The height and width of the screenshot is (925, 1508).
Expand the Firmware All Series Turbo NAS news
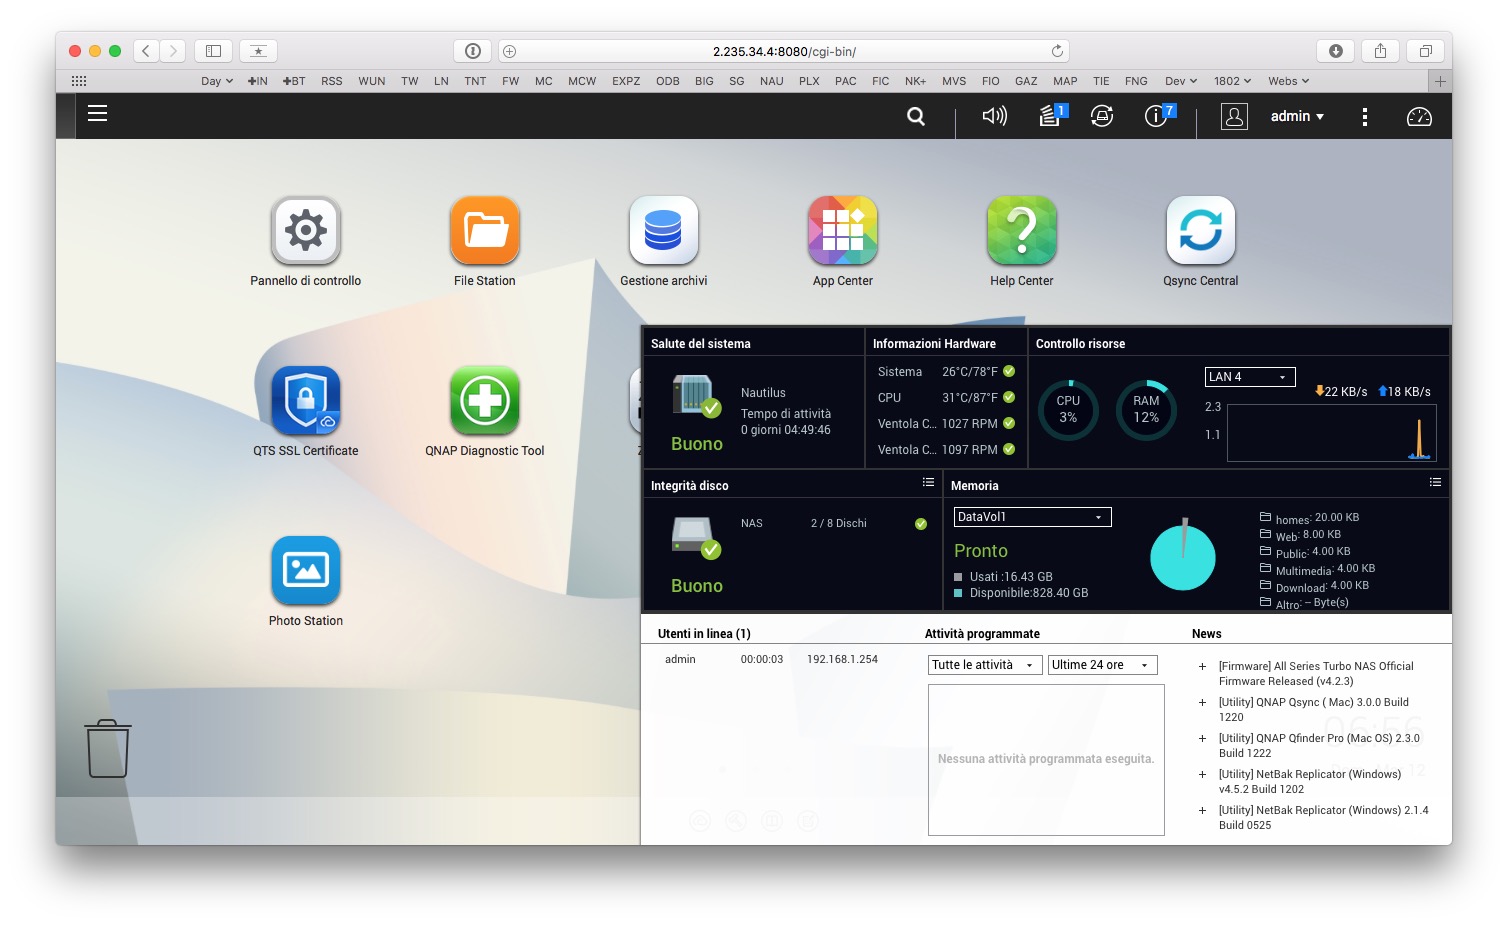click(x=1202, y=666)
